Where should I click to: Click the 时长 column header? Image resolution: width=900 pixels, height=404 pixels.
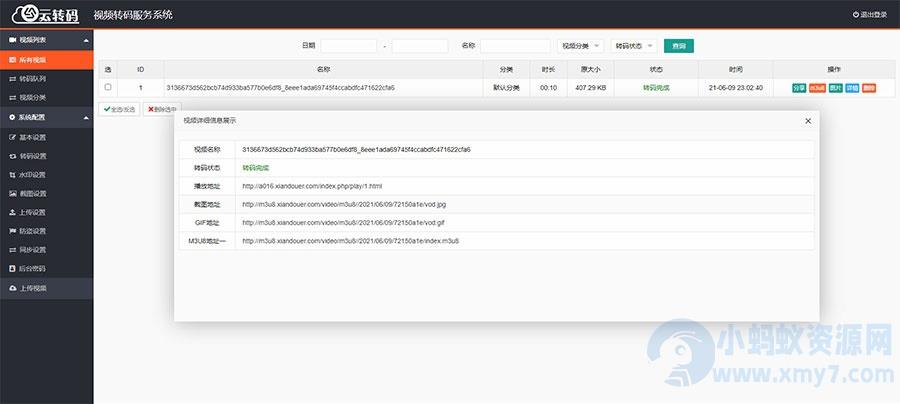coord(548,69)
